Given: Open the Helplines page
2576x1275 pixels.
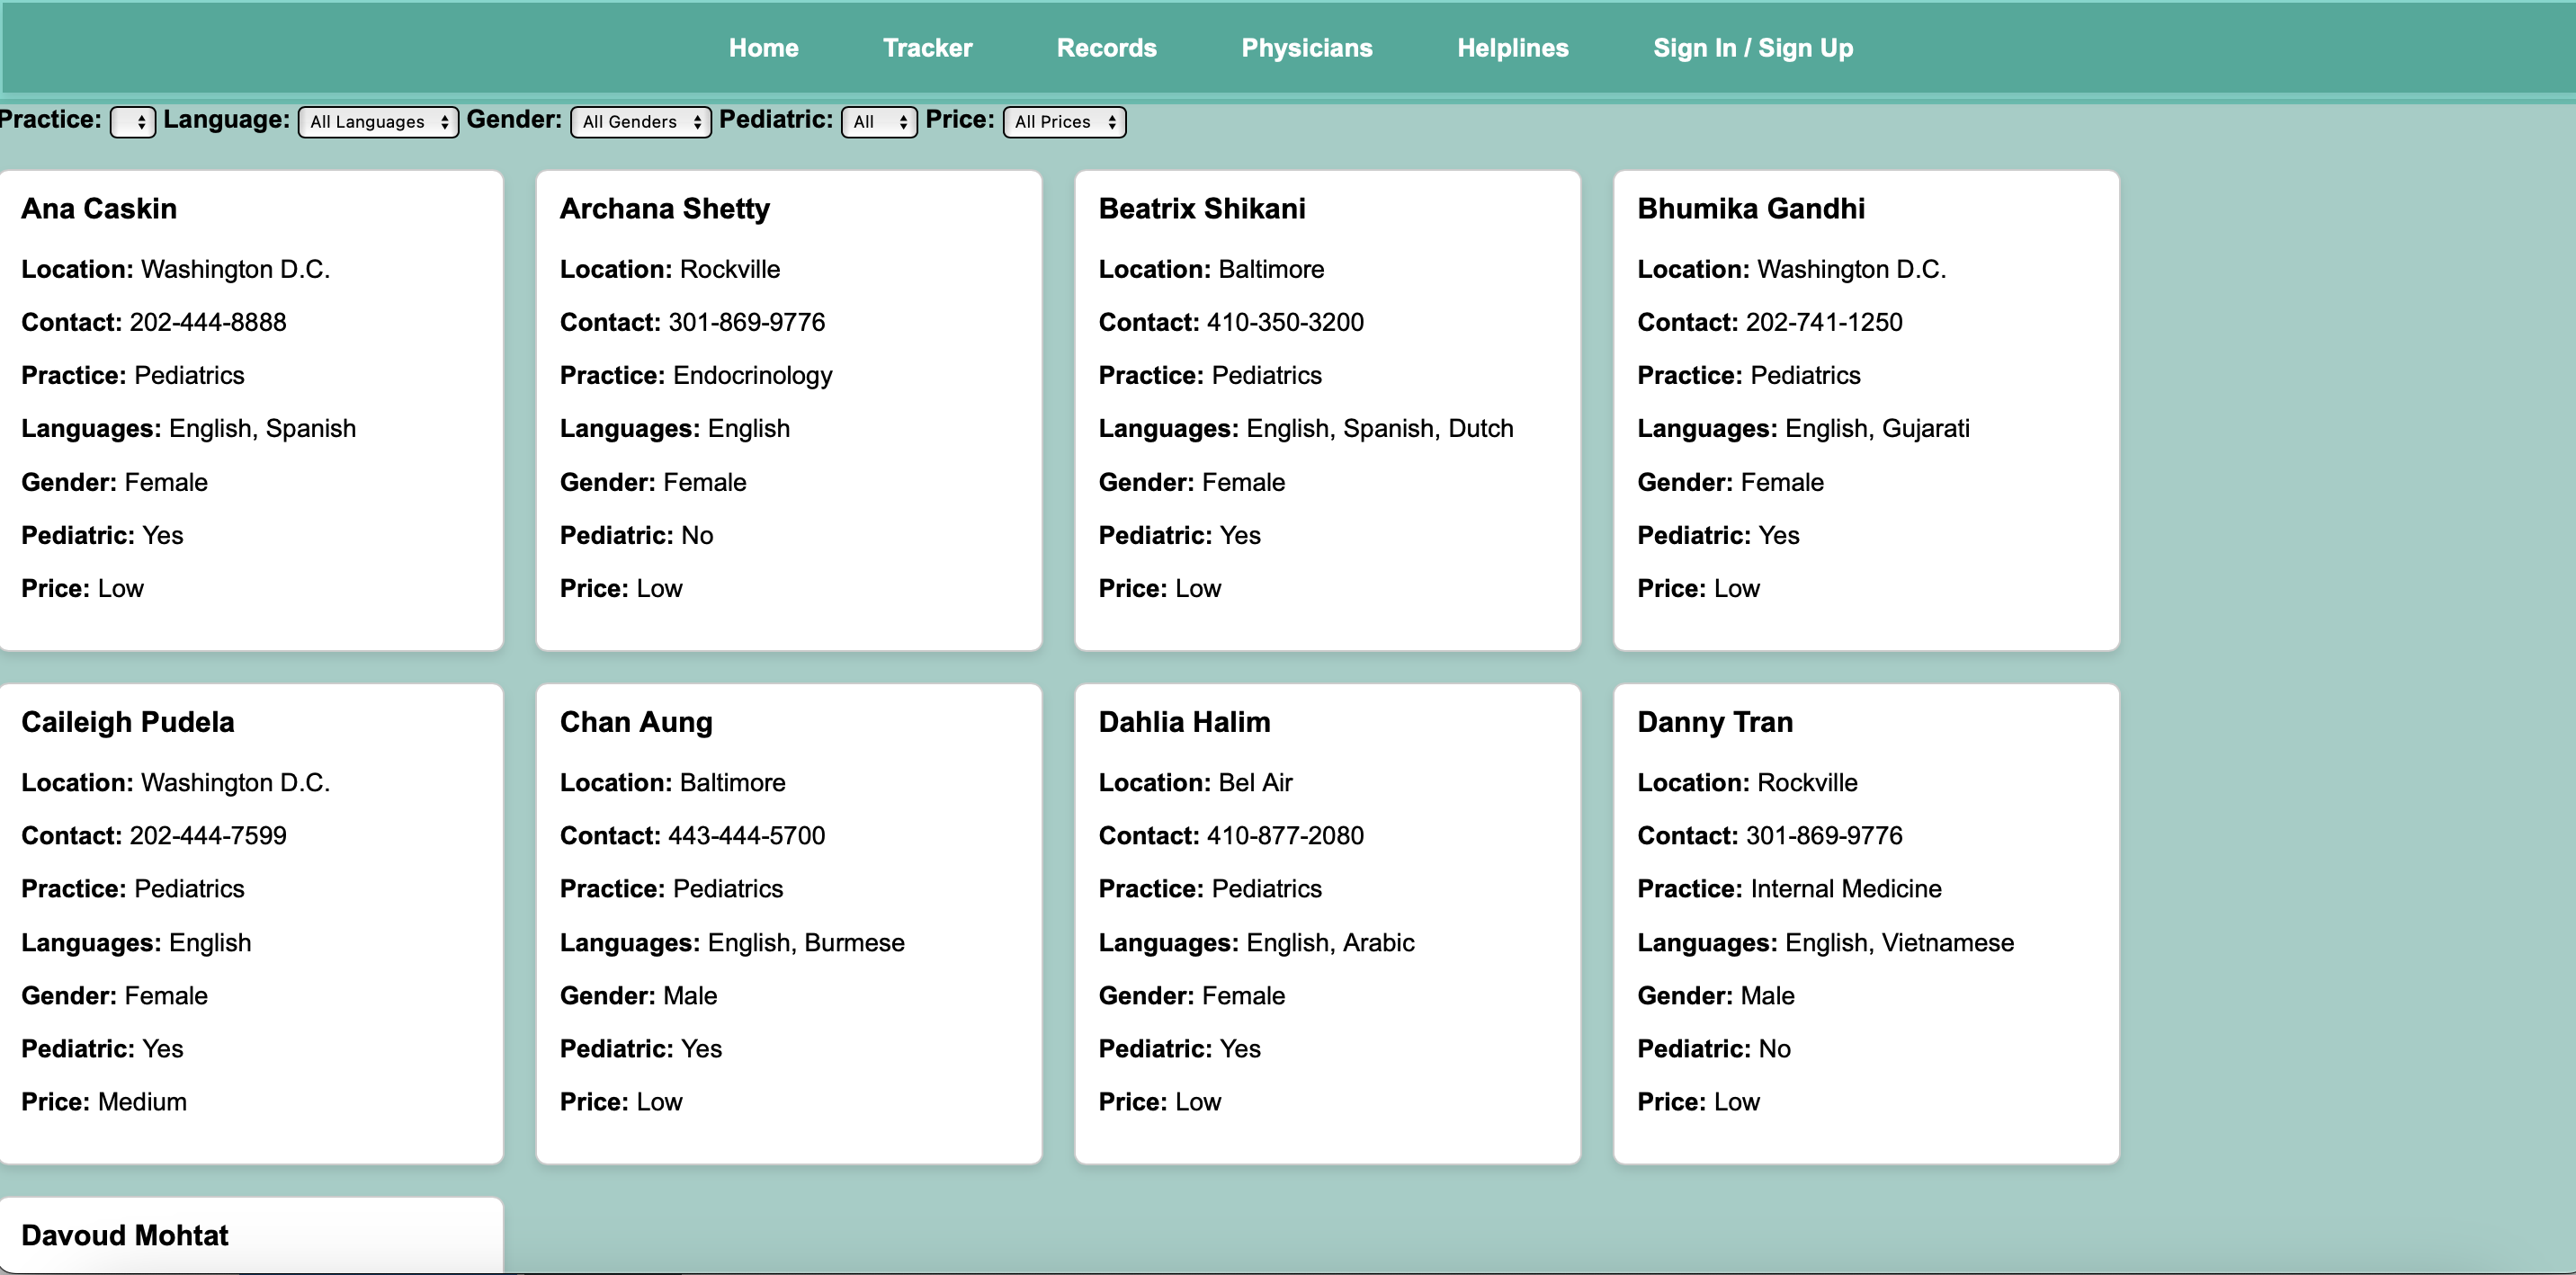Looking at the screenshot, I should 1512,48.
